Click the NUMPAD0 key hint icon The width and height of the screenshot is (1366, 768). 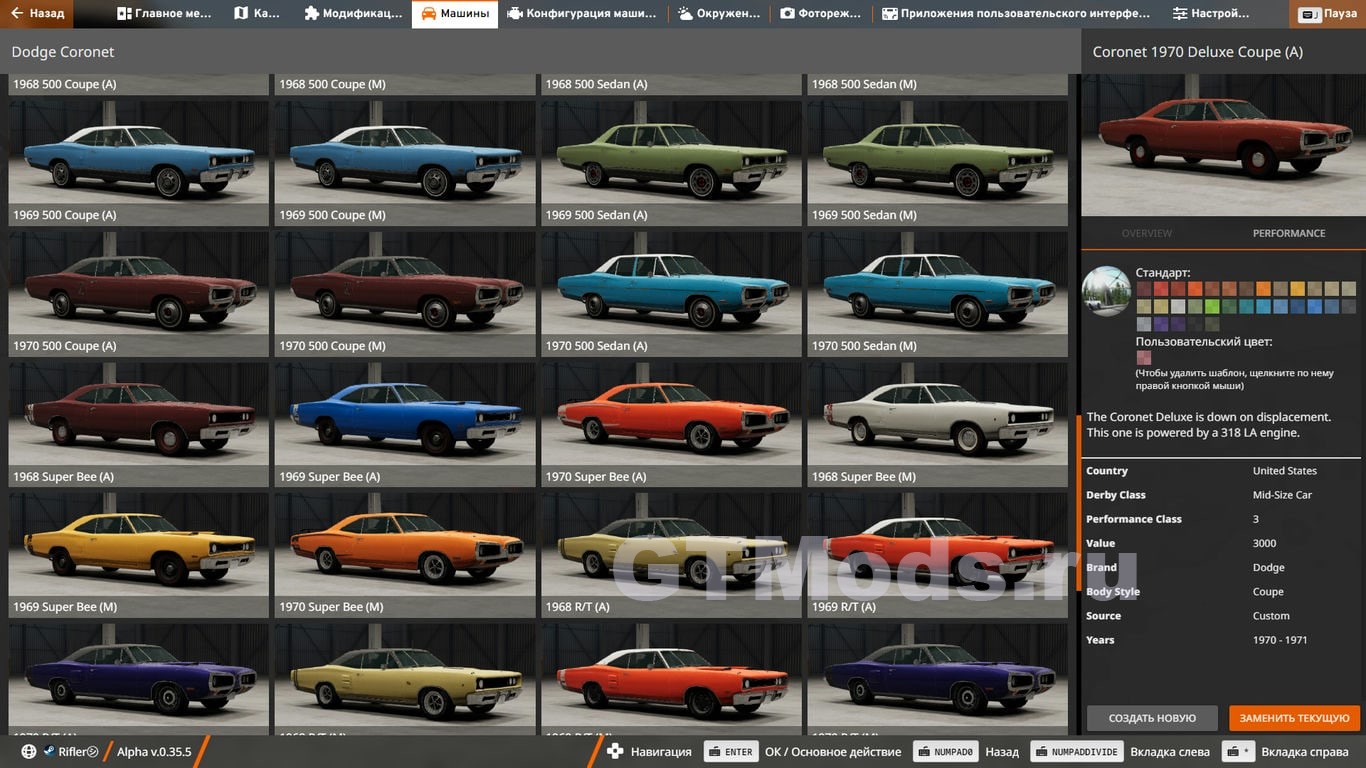[x=944, y=752]
